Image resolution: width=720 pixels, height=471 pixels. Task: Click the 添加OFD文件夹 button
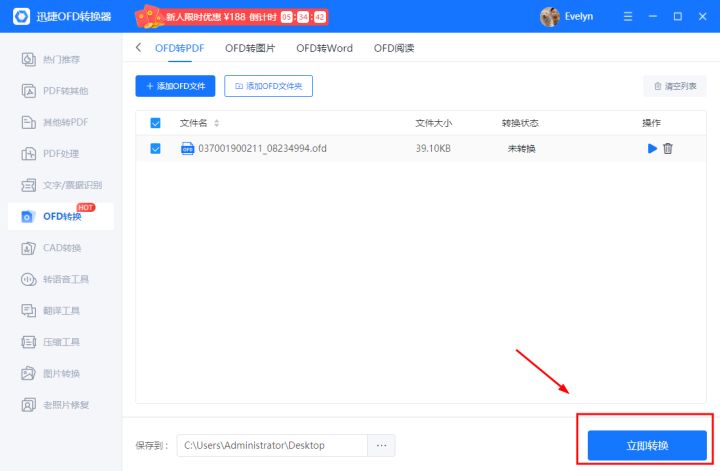(268, 86)
